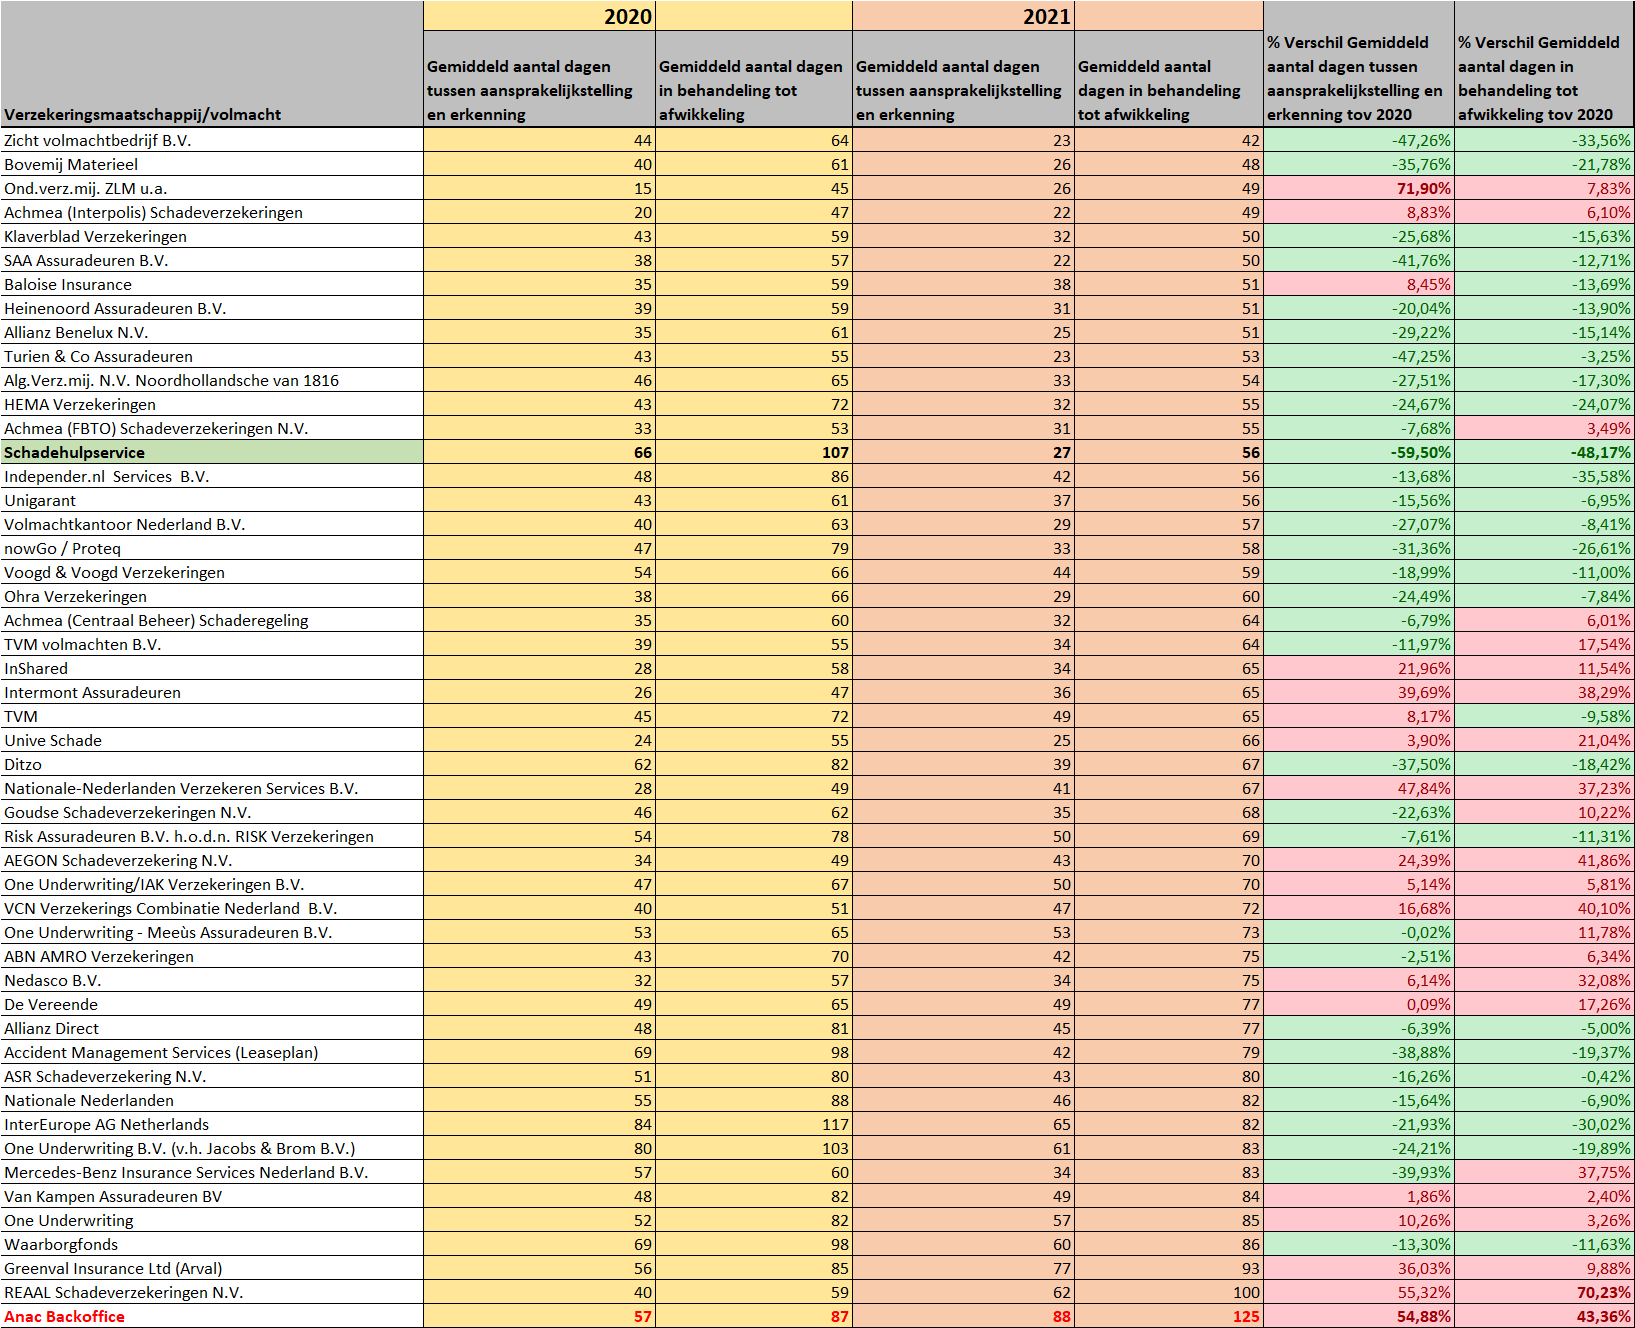The height and width of the screenshot is (1328, 1635).
Task: Select Achmea (Interpolis) Schadeverzekeringen cell
Action: 212,212
